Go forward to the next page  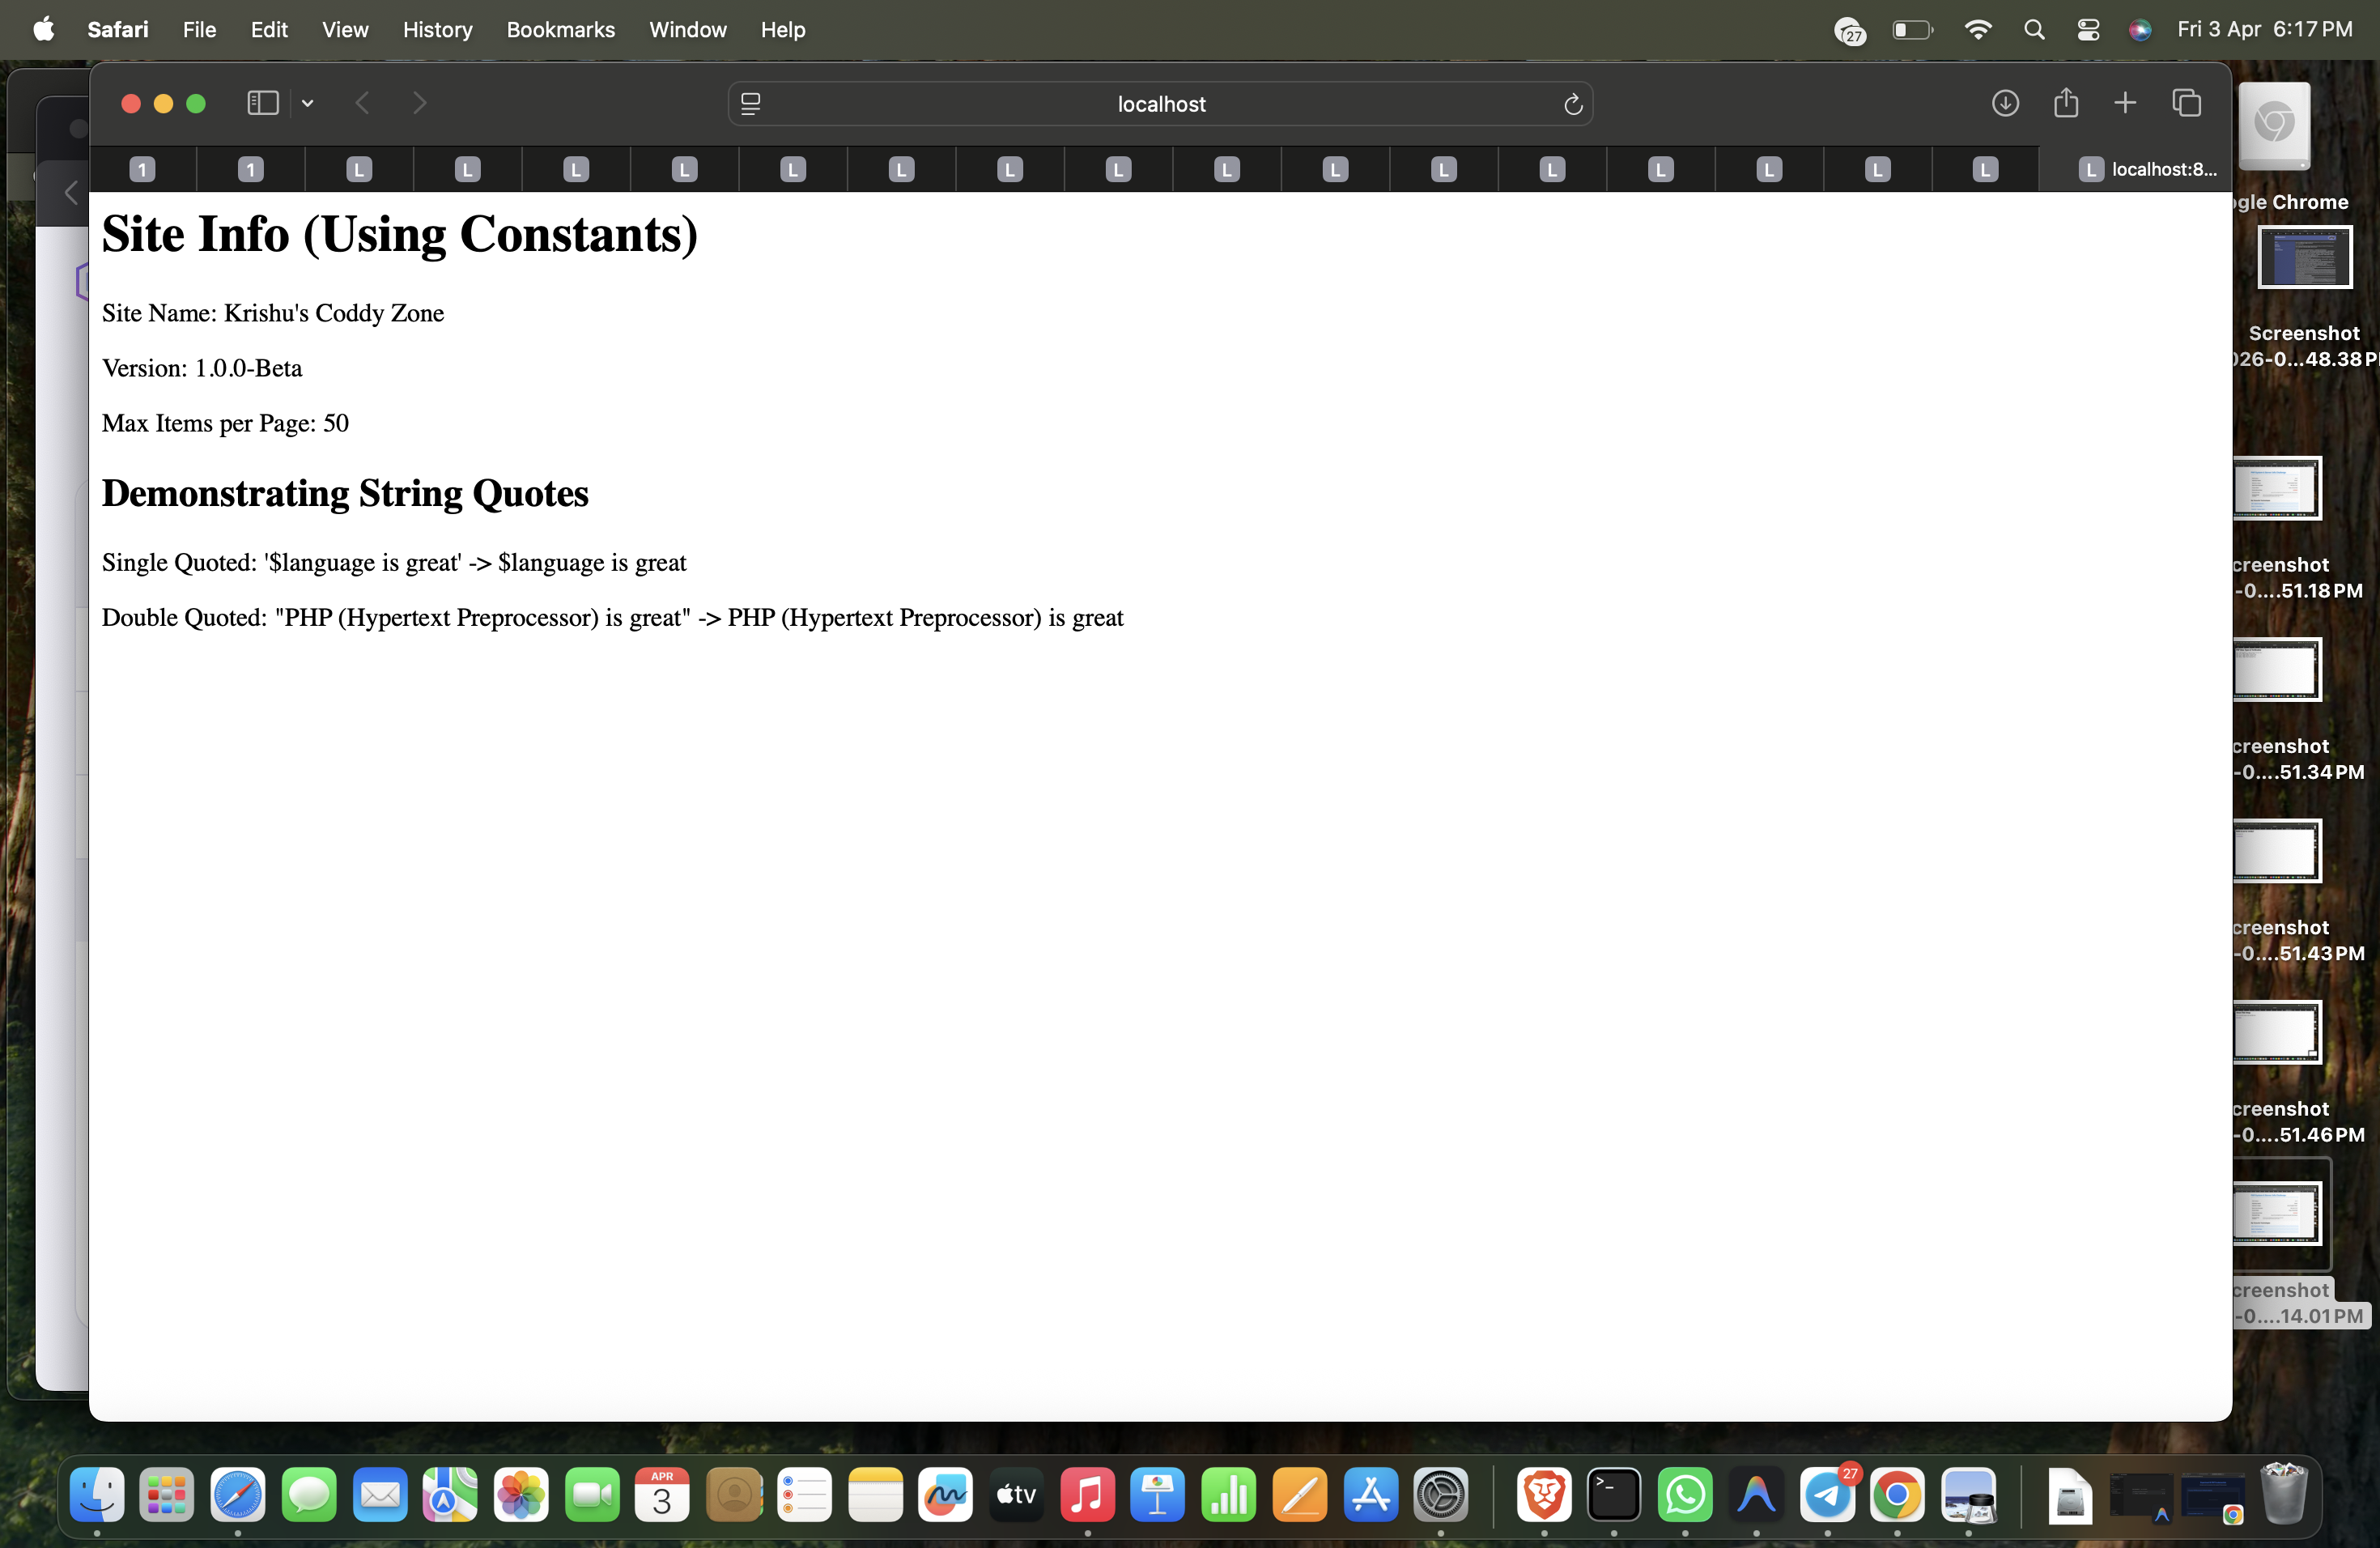420,103
